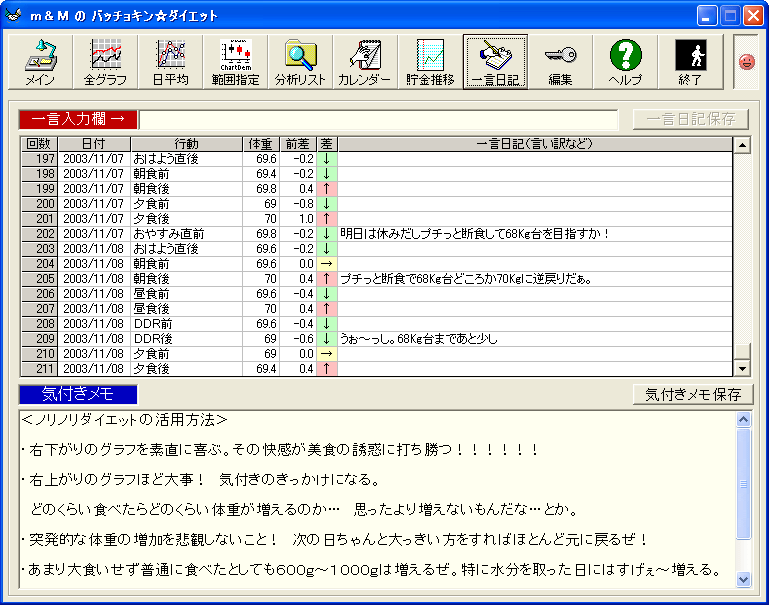Open ヘルプ help
This screenshot has height=605, width=769.
pyautogui.click(x=625, y=62)
